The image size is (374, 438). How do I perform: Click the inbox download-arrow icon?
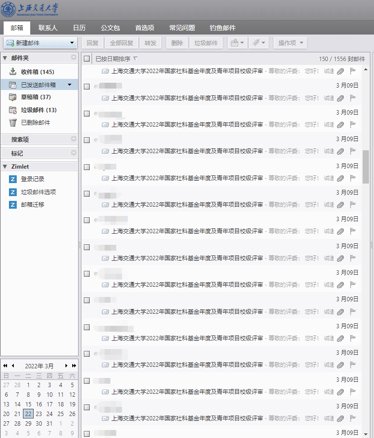coord(13,71)
